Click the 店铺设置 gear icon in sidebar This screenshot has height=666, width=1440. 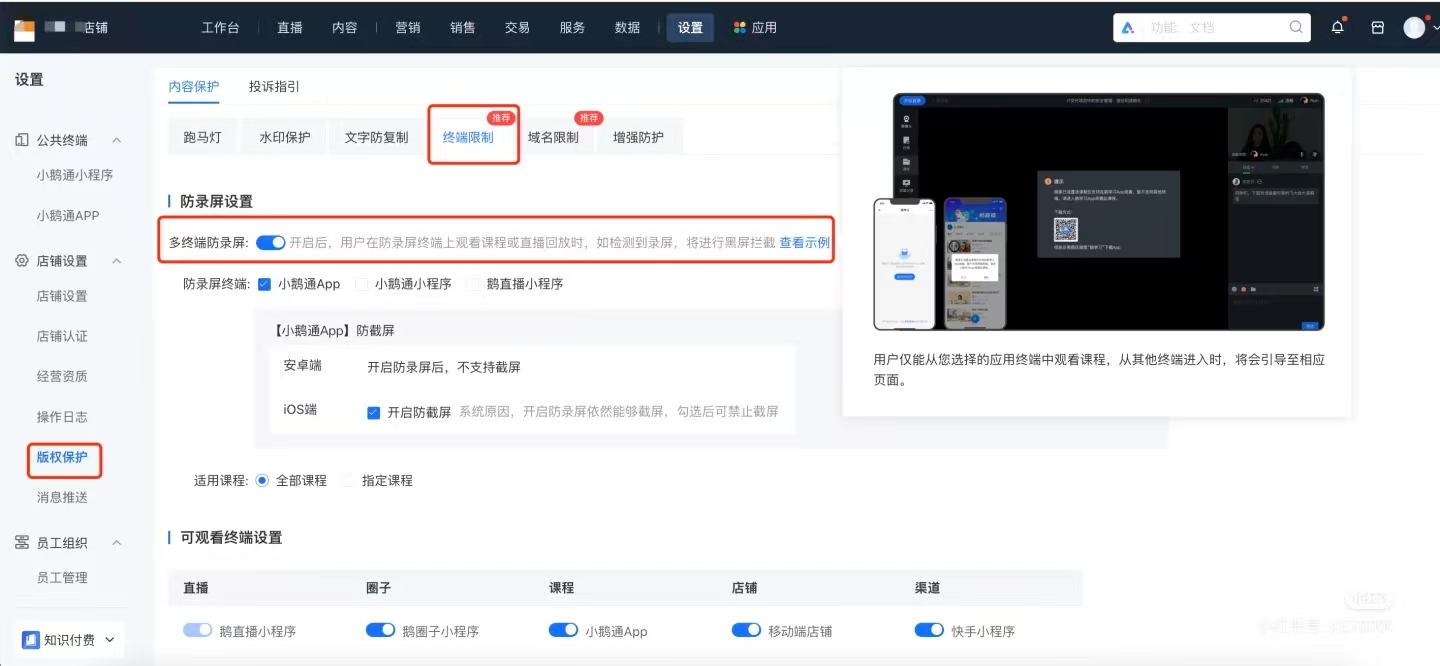tap(22, 260)
